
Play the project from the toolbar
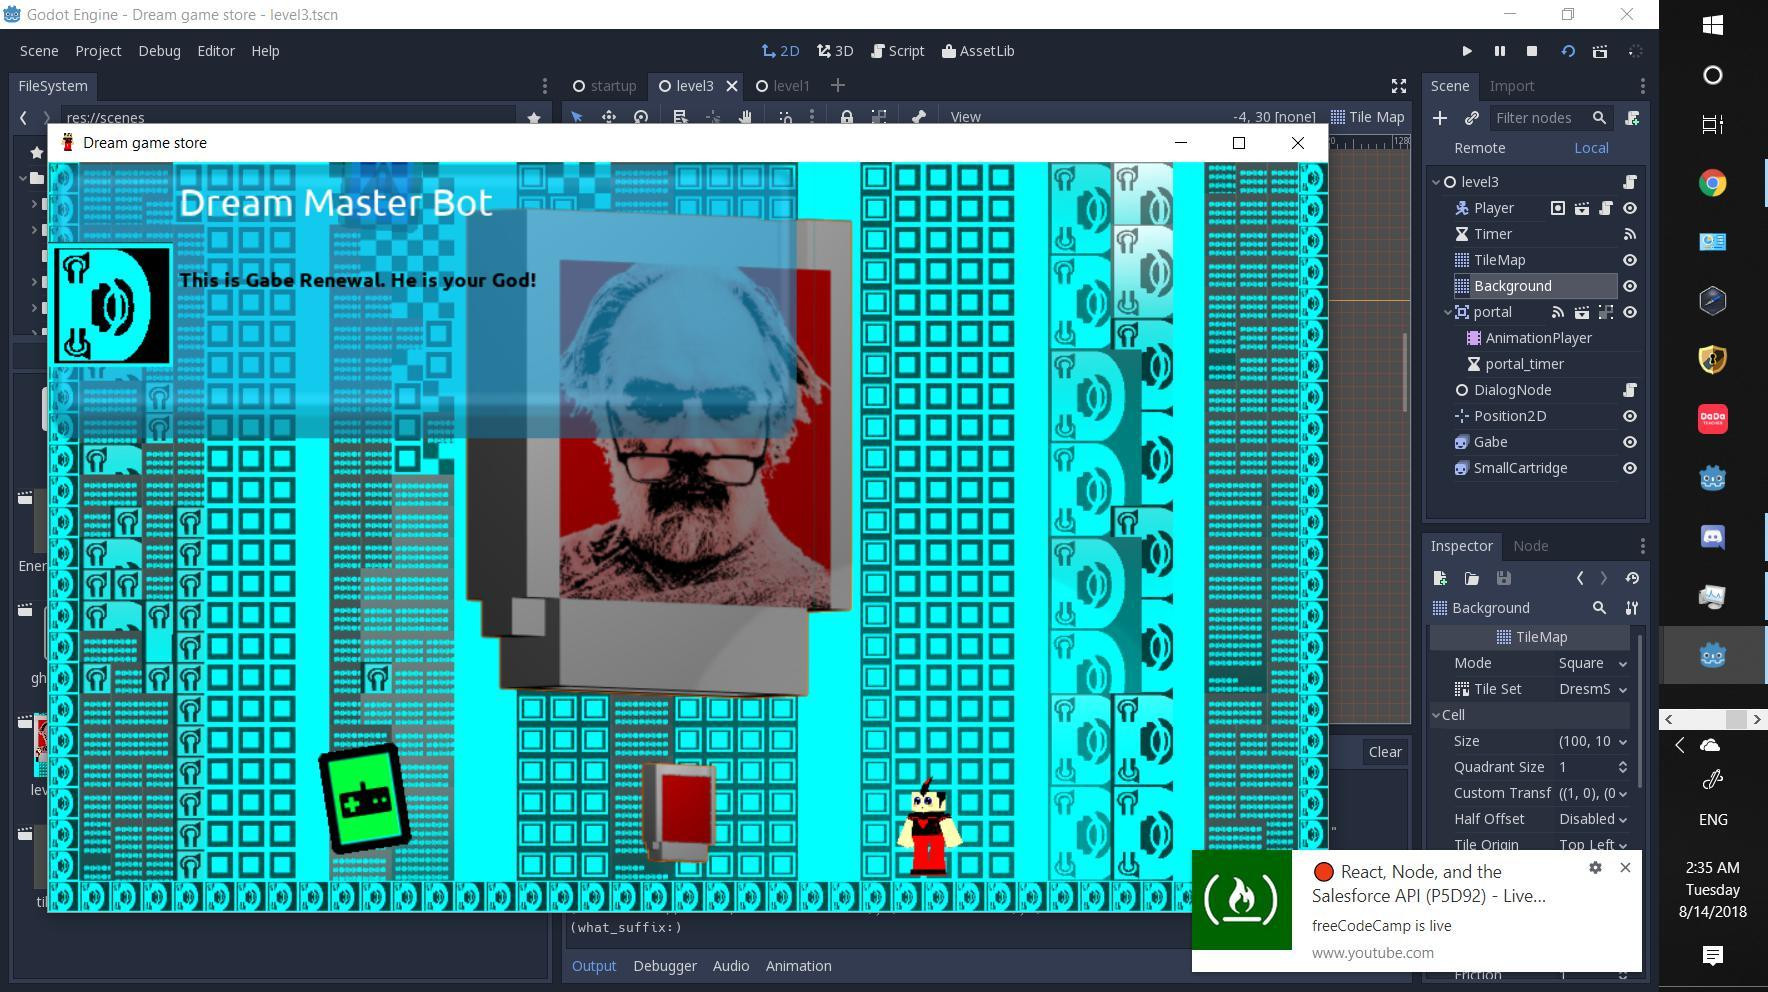coord(1467,51)
